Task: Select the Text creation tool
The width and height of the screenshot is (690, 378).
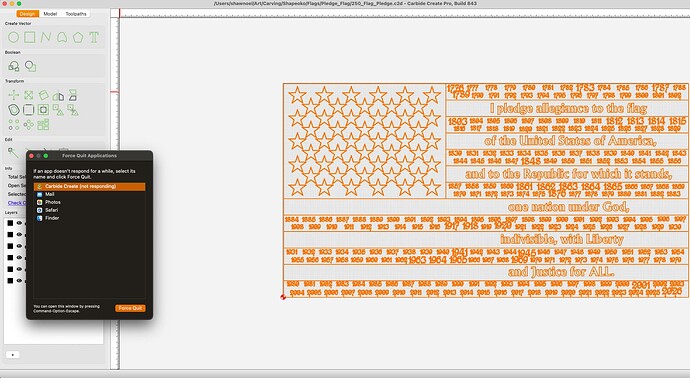Action: tap(94, 37)
